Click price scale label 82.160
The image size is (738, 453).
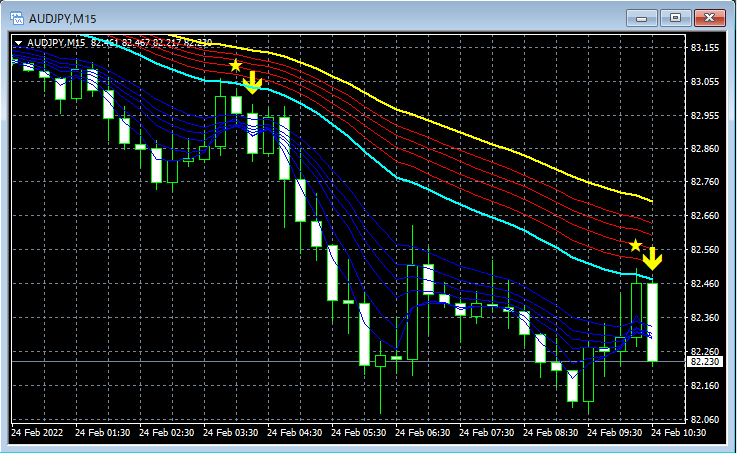coord(705,386)
